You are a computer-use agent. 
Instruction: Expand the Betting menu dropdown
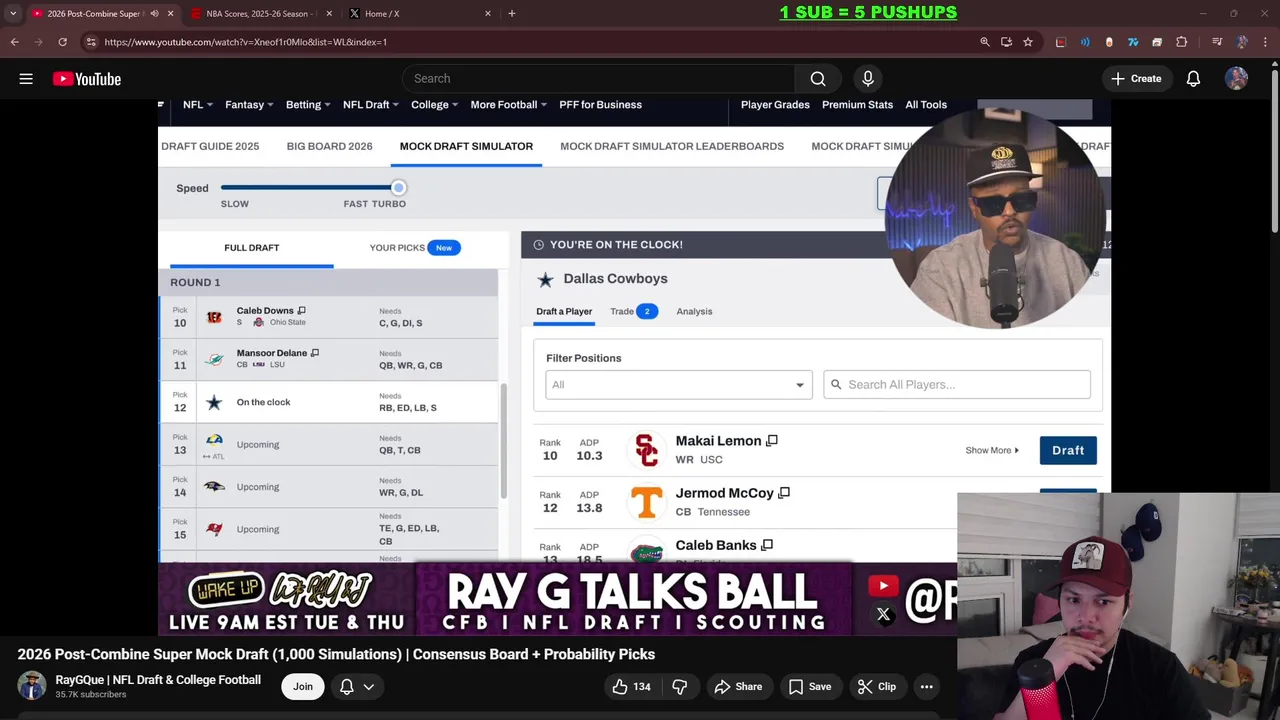308,105
